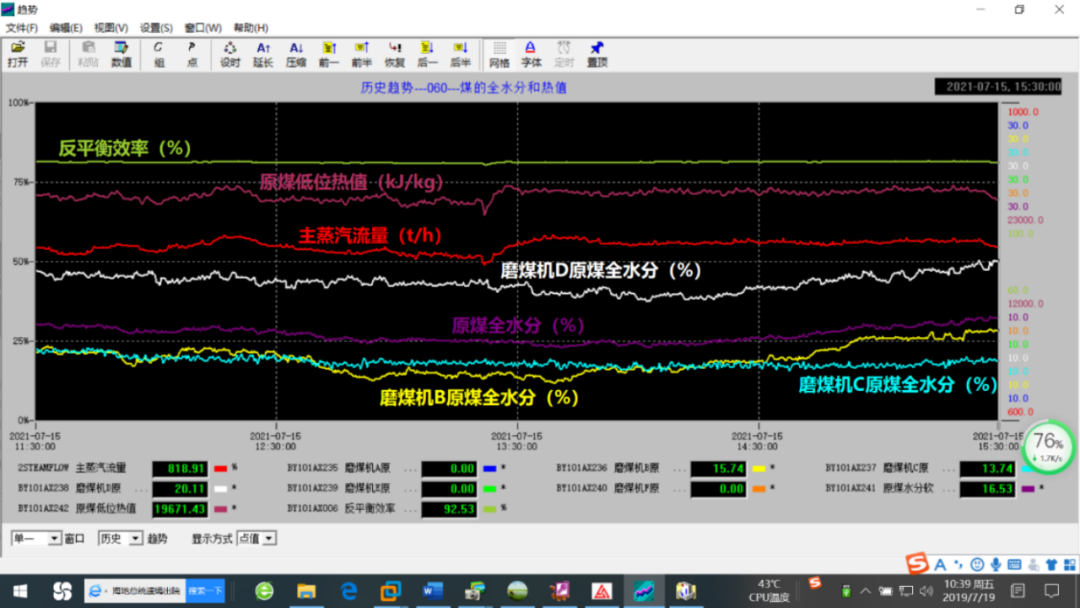The image size is (1080, 608).
Task: Expand the 显示方式 点值 dropdown
Action: click(269, 539)
